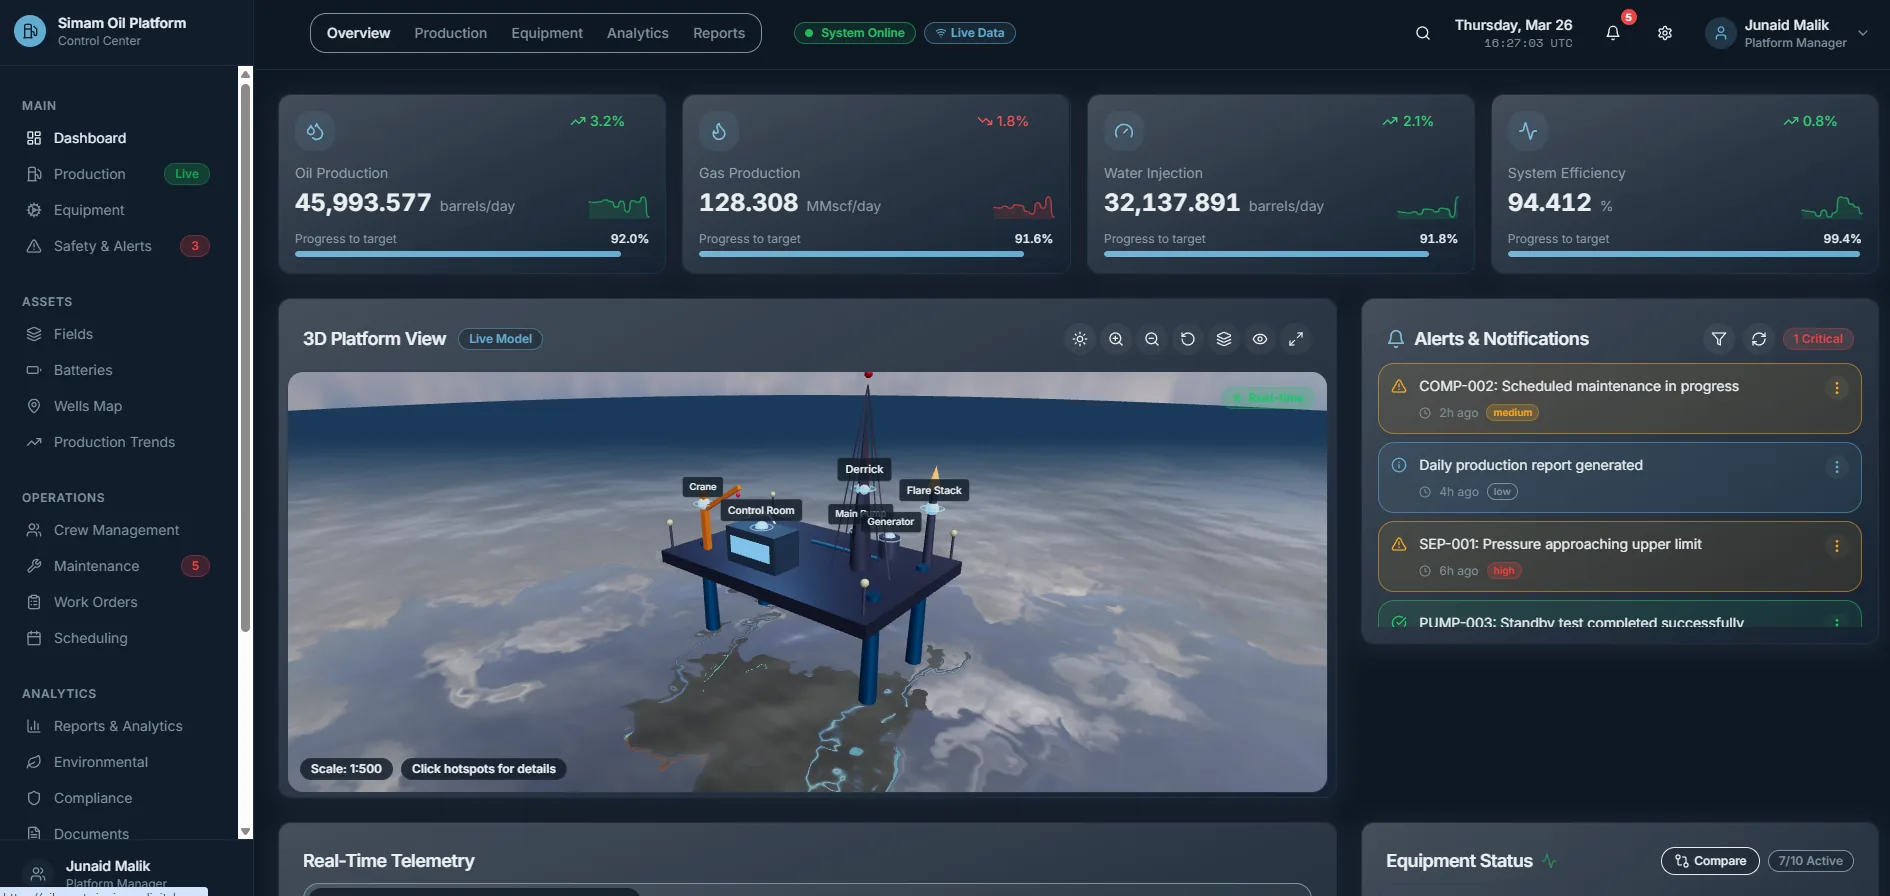The image size is (1890, 896).
Task: Open Dashboard in the sidebar
Action: (120, 138)
